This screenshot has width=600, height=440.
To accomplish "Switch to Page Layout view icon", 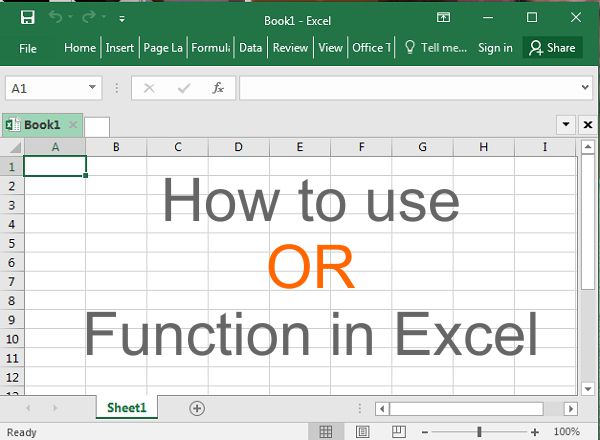I will (x=362, y=432).
